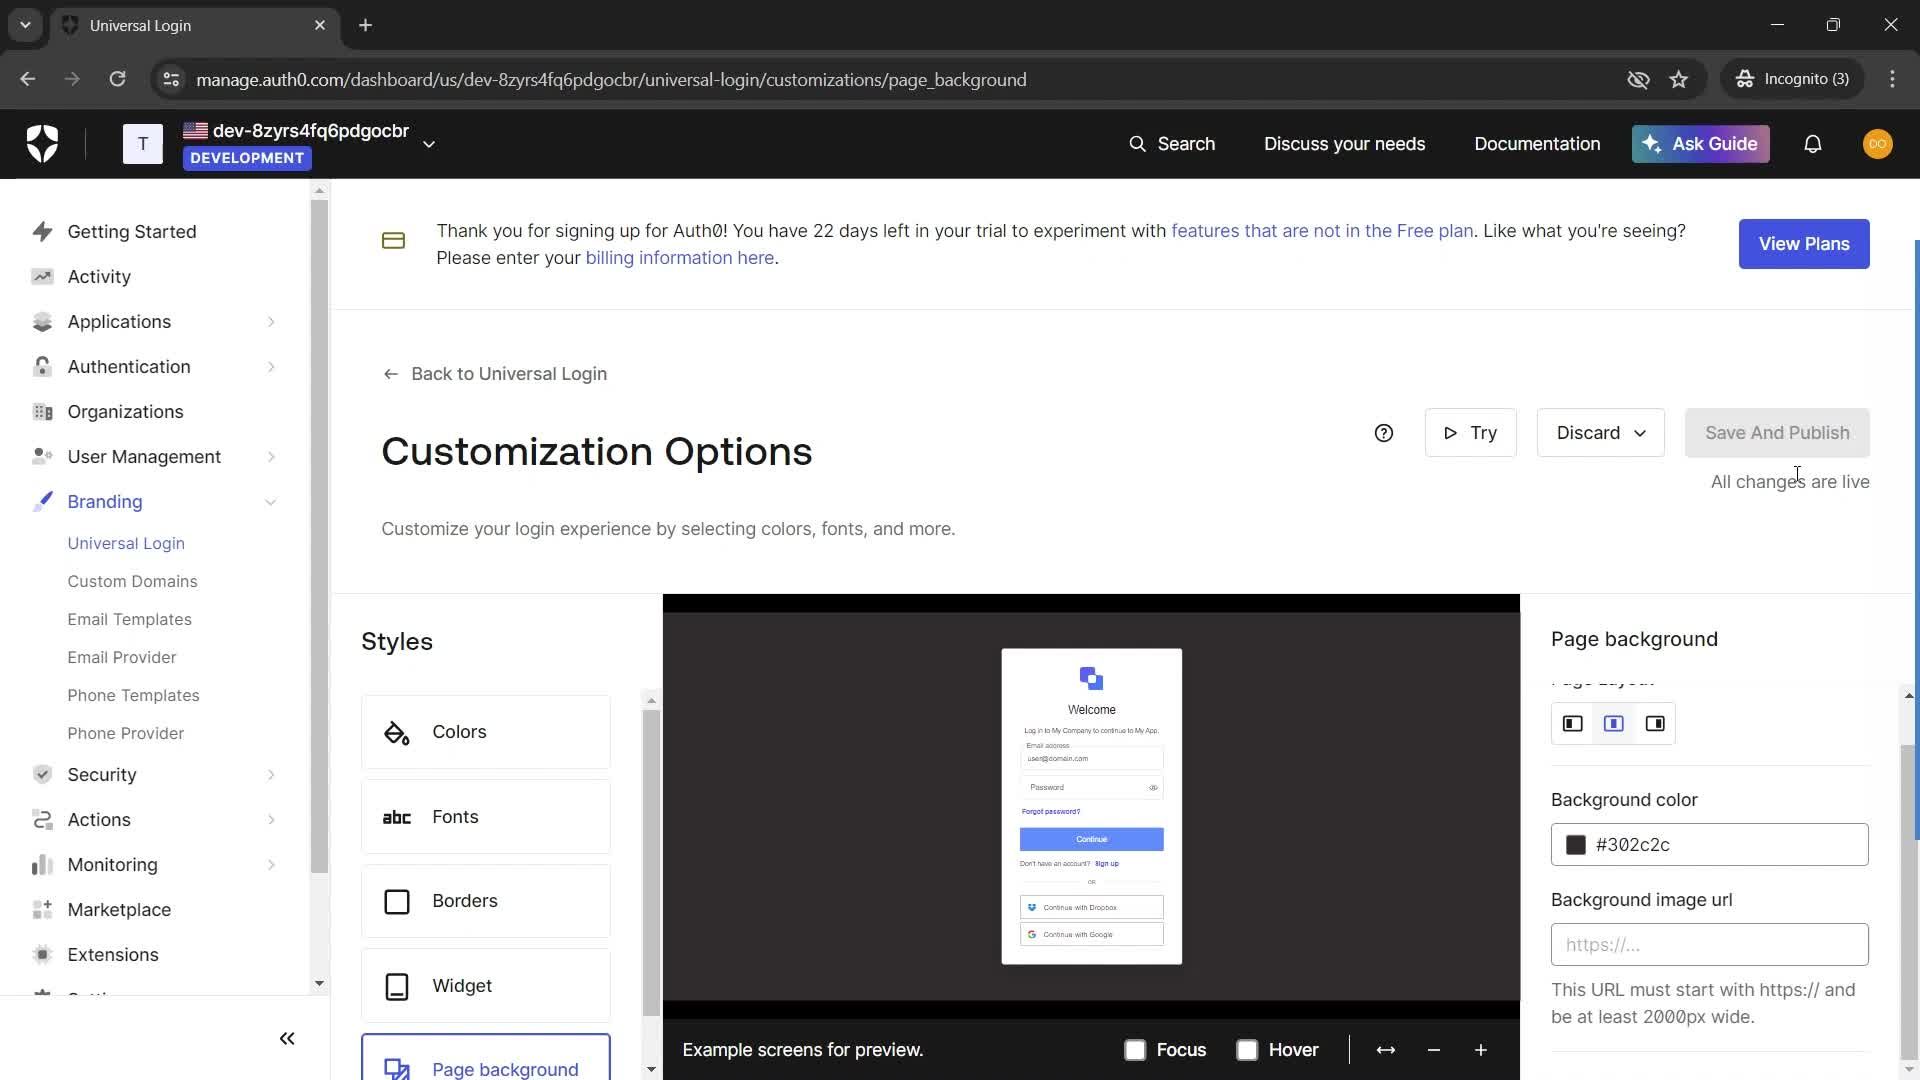Click Save And Publish button
The image size is (1920, 1080).
click(1777, 433)
